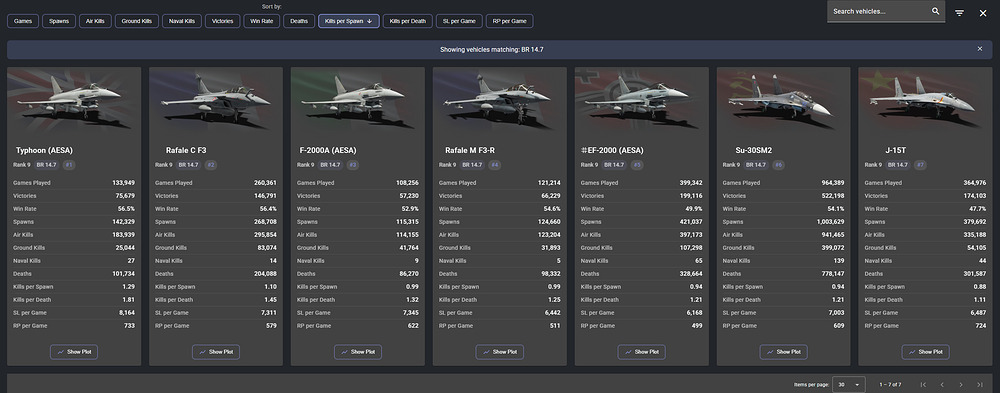
Task: Sort by SL per Game
Action: point(459,21)
